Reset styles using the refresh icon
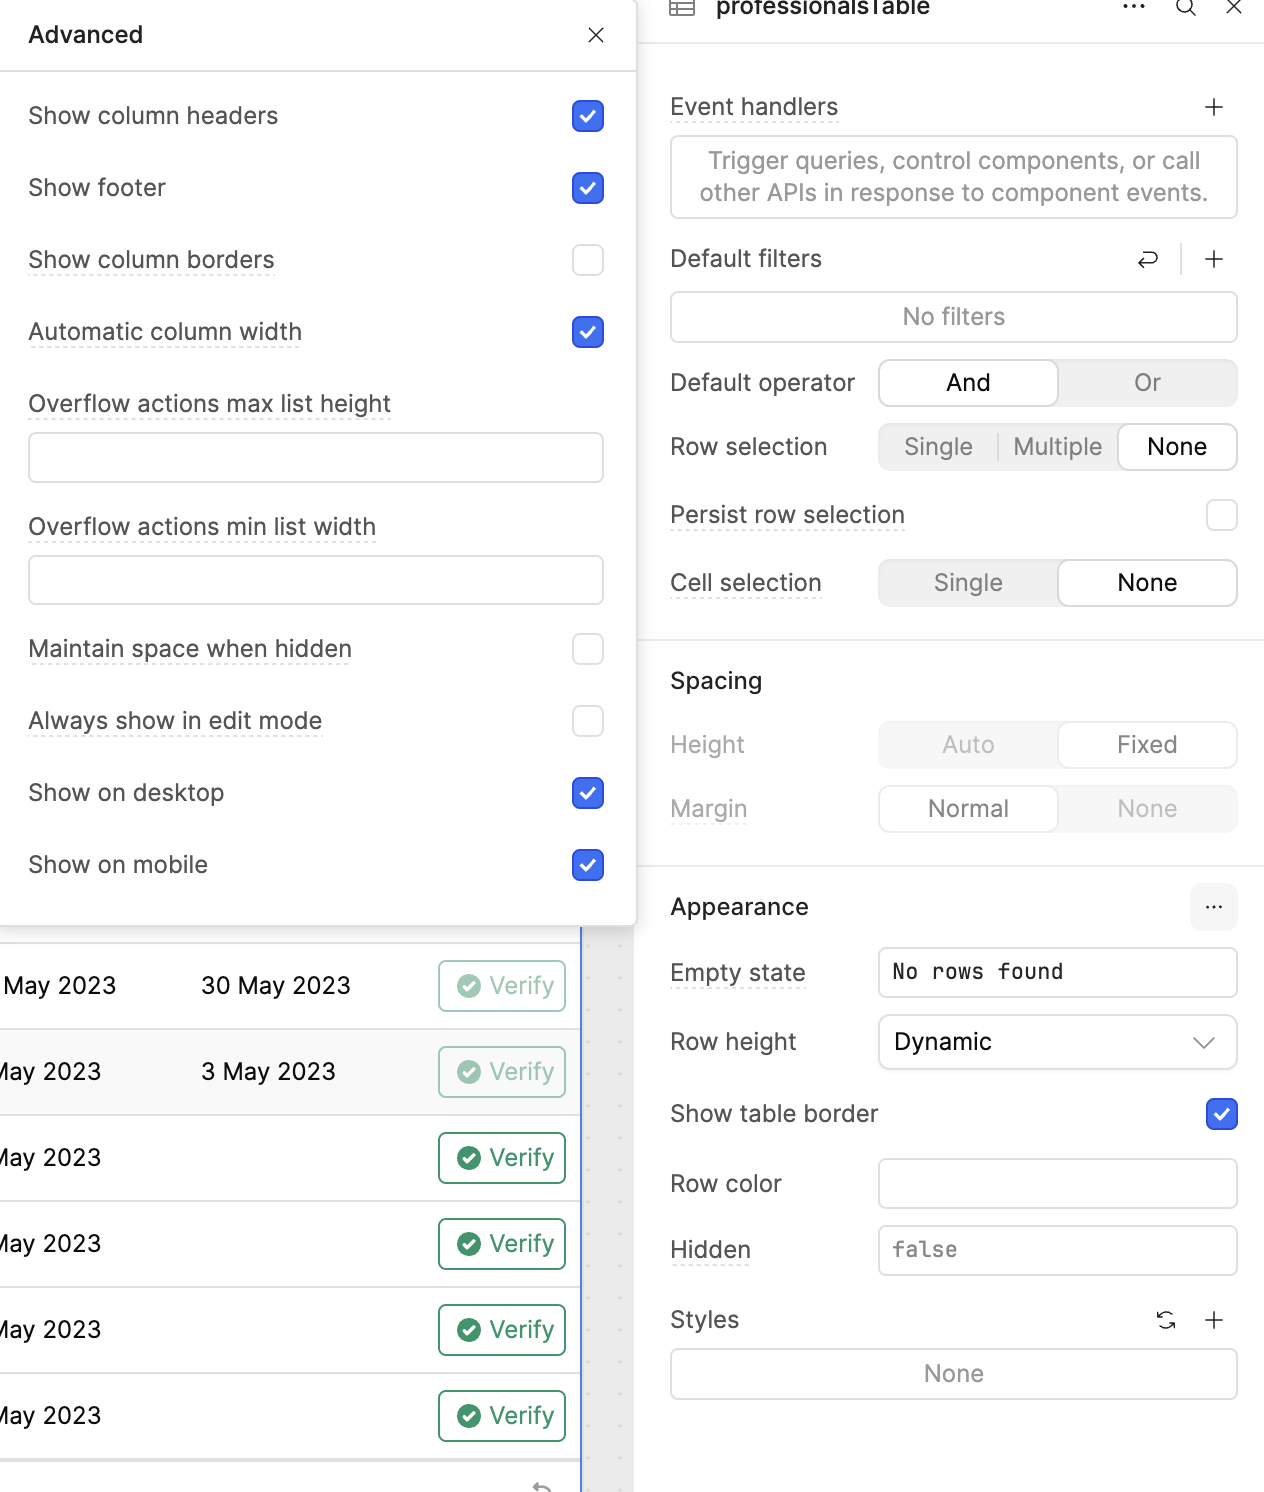The image size is (1264, 1492). pyautogui.click(x=1165, y=1320)
